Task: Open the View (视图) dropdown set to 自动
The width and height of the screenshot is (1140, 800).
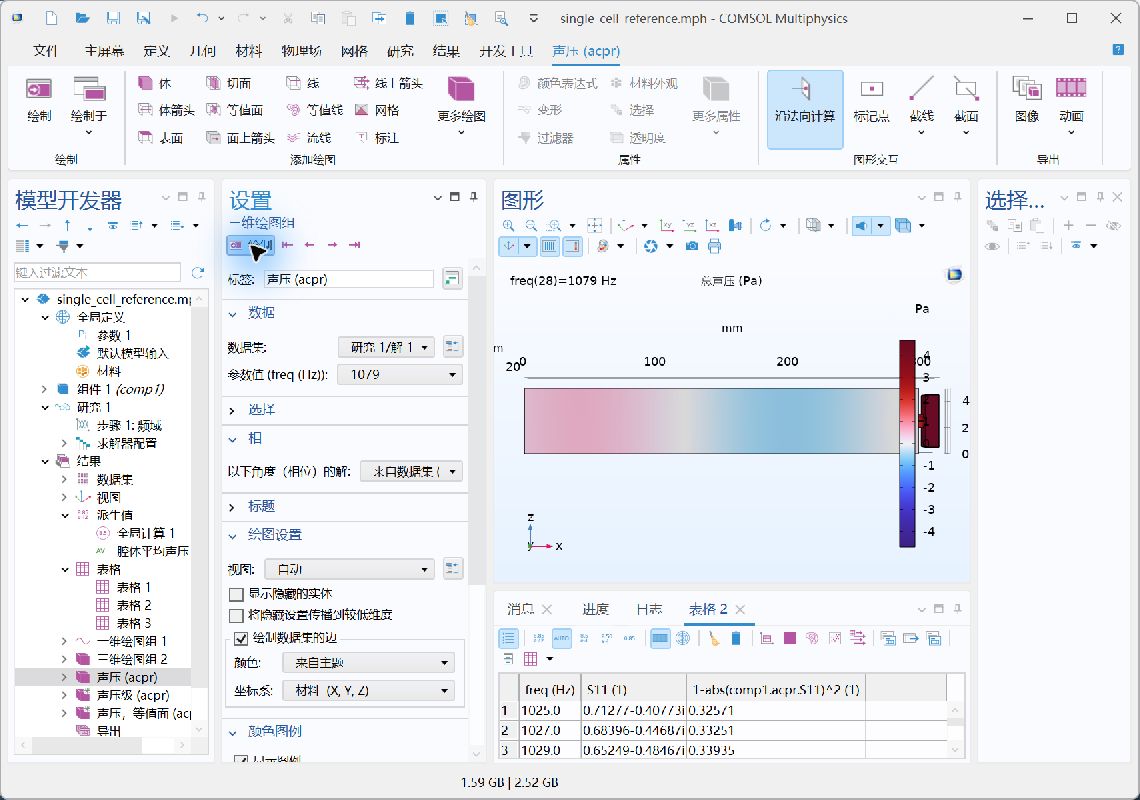Action: (349, 569)
